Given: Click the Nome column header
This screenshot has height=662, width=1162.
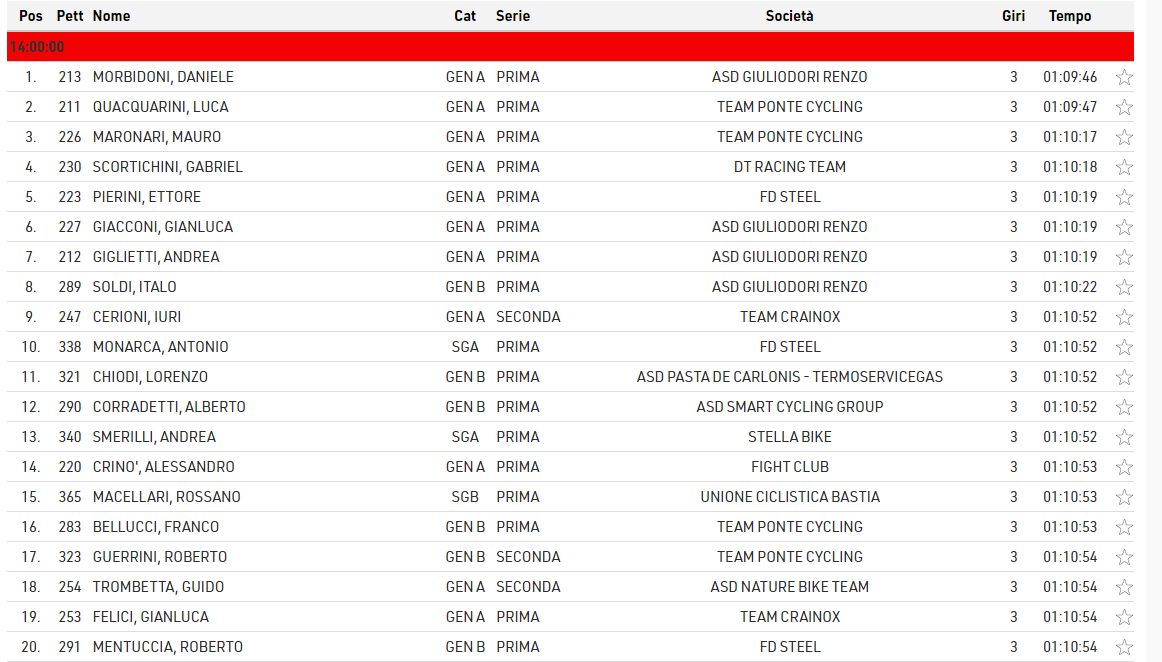Looking at the screenshot, I should click(x=111, y=16).
